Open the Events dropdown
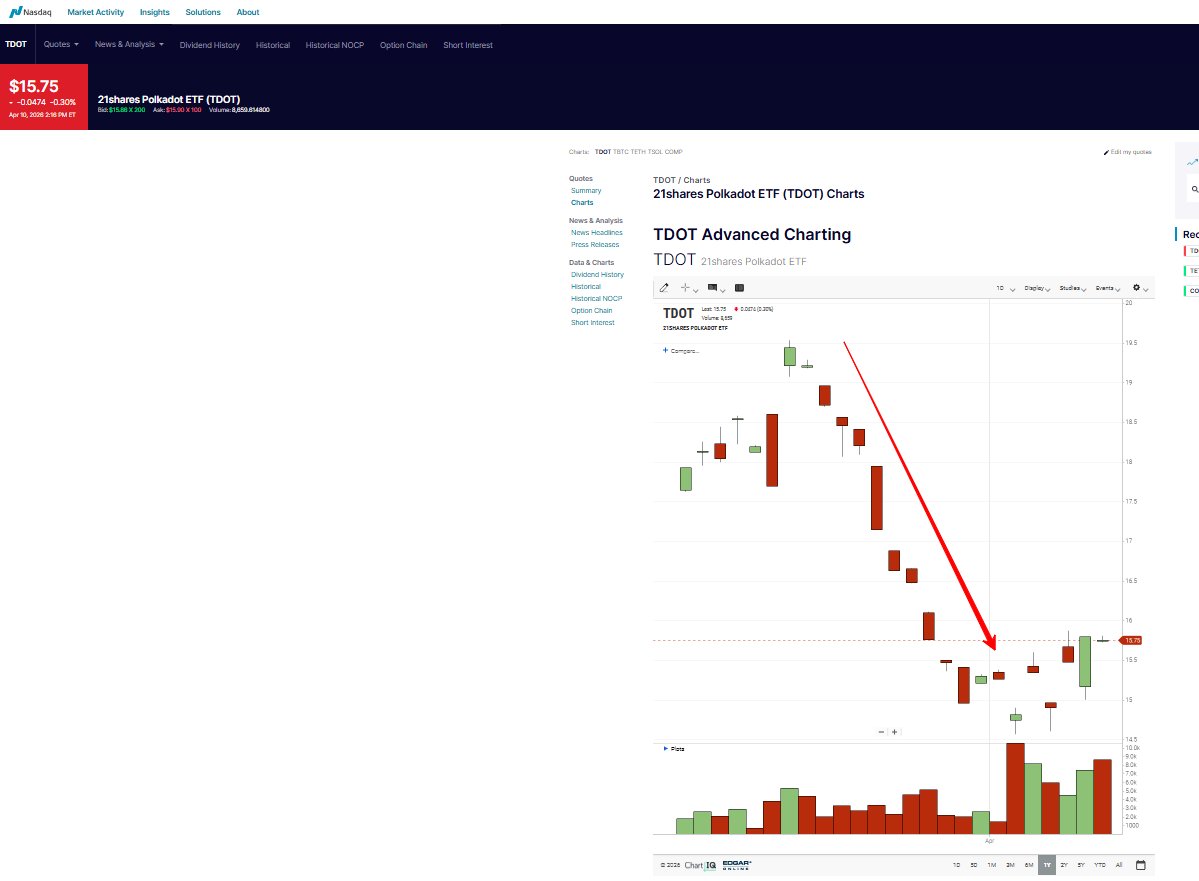This screenshot has height=881, width=1199. (x=1108, y=288)
